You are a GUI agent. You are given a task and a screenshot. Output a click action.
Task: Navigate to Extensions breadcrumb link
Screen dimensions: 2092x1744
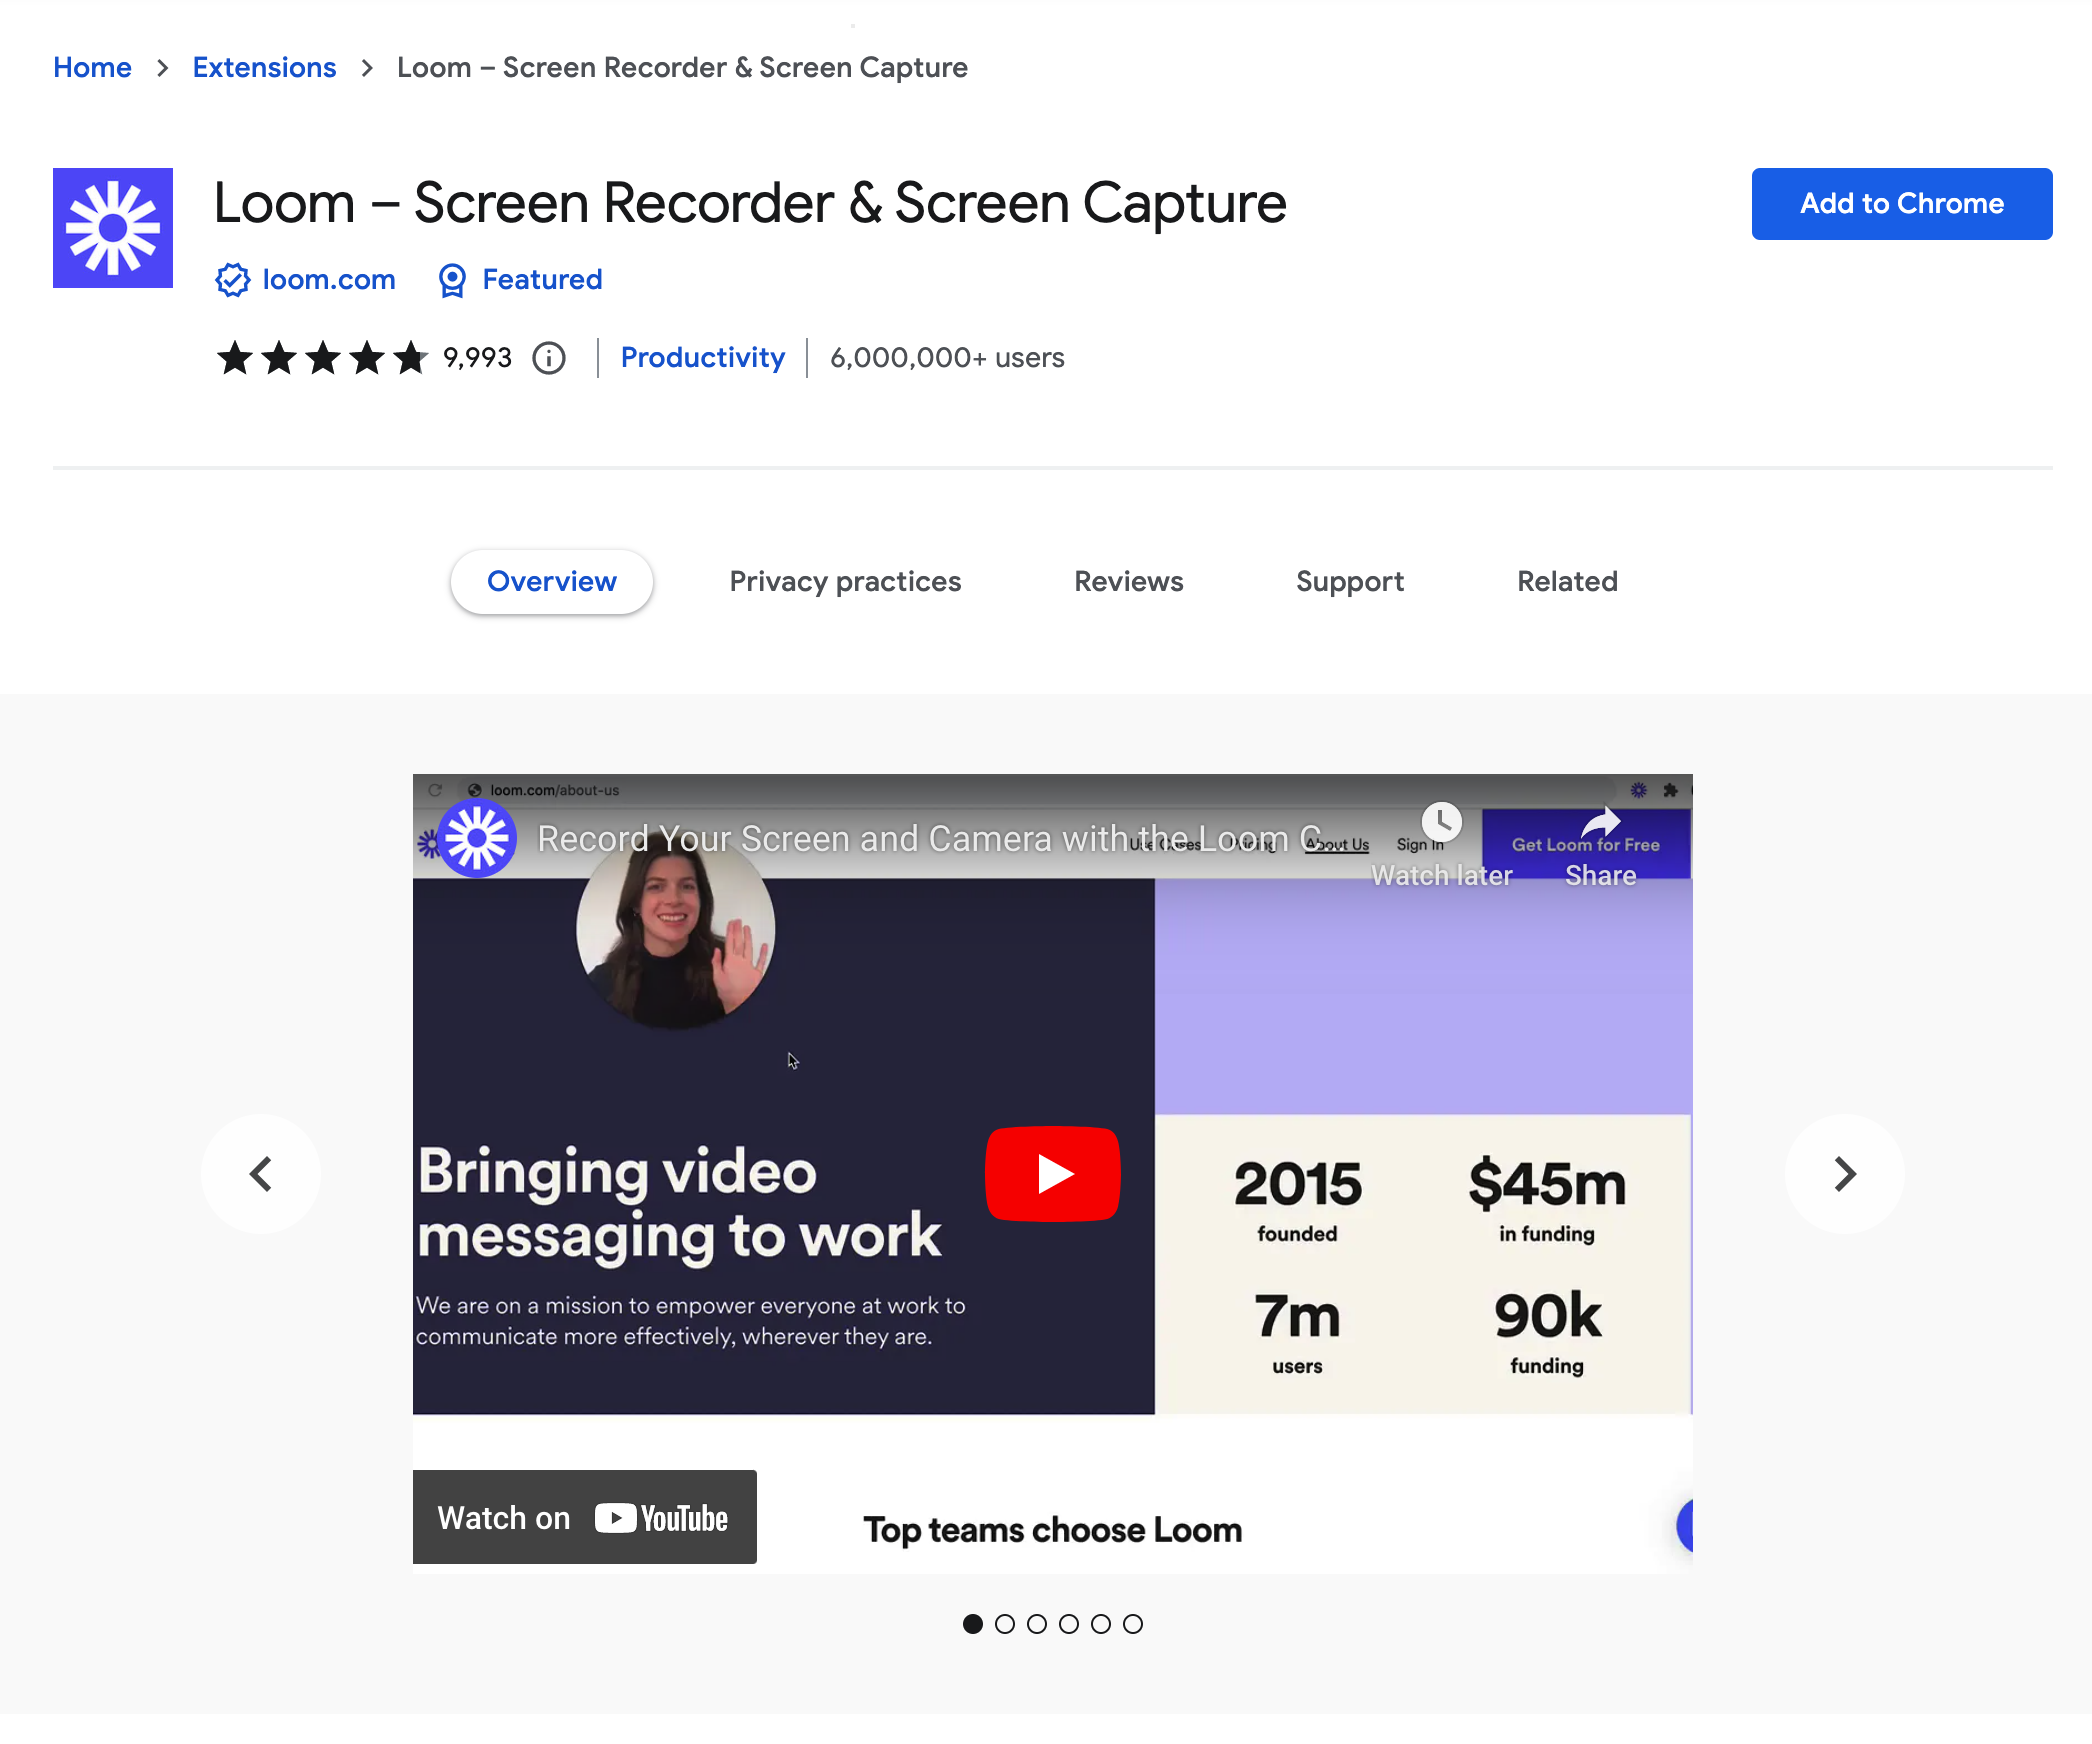(x=264, y=67)
